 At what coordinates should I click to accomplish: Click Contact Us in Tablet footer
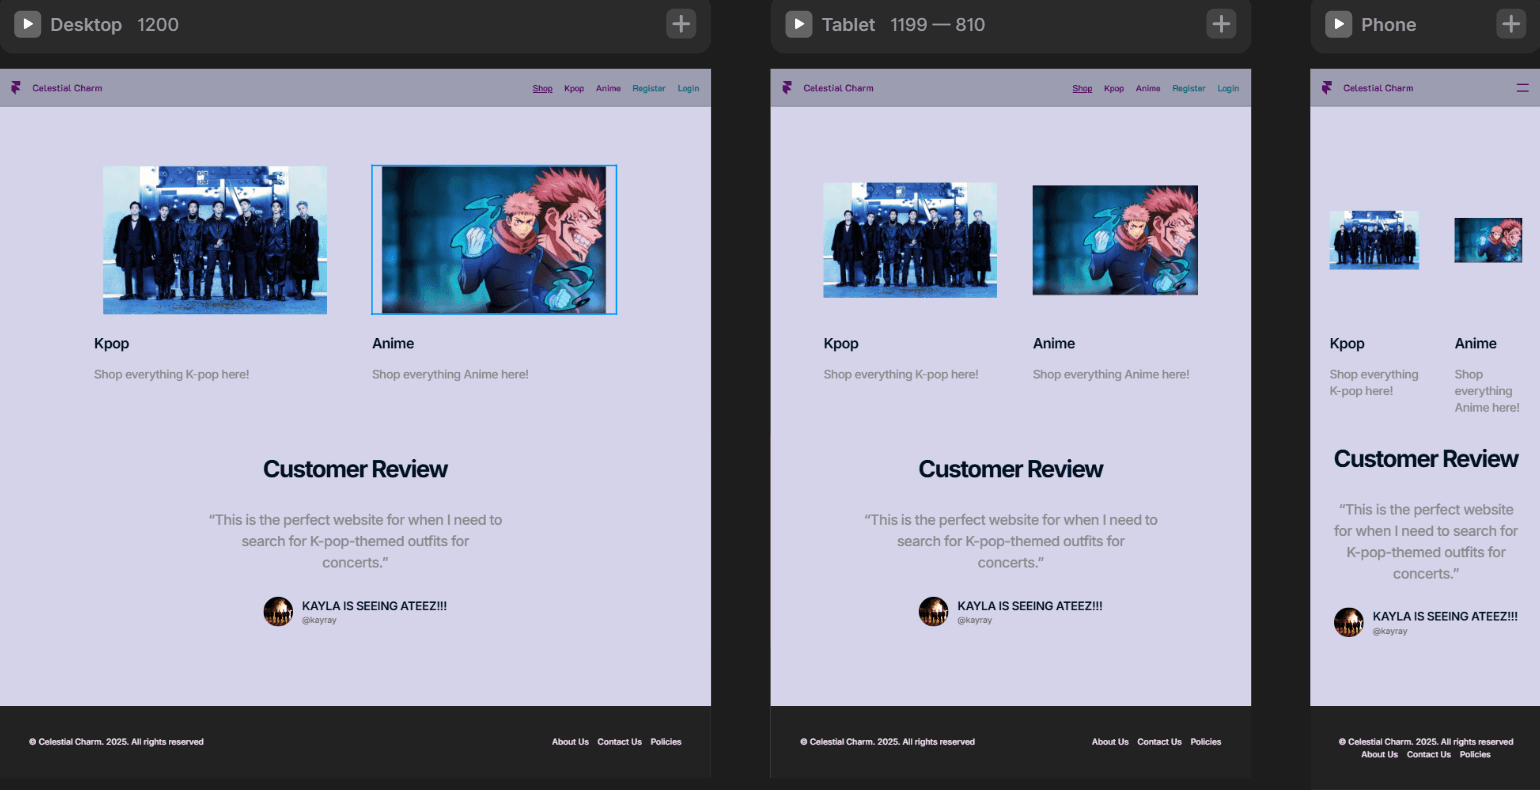[1159, 742]
